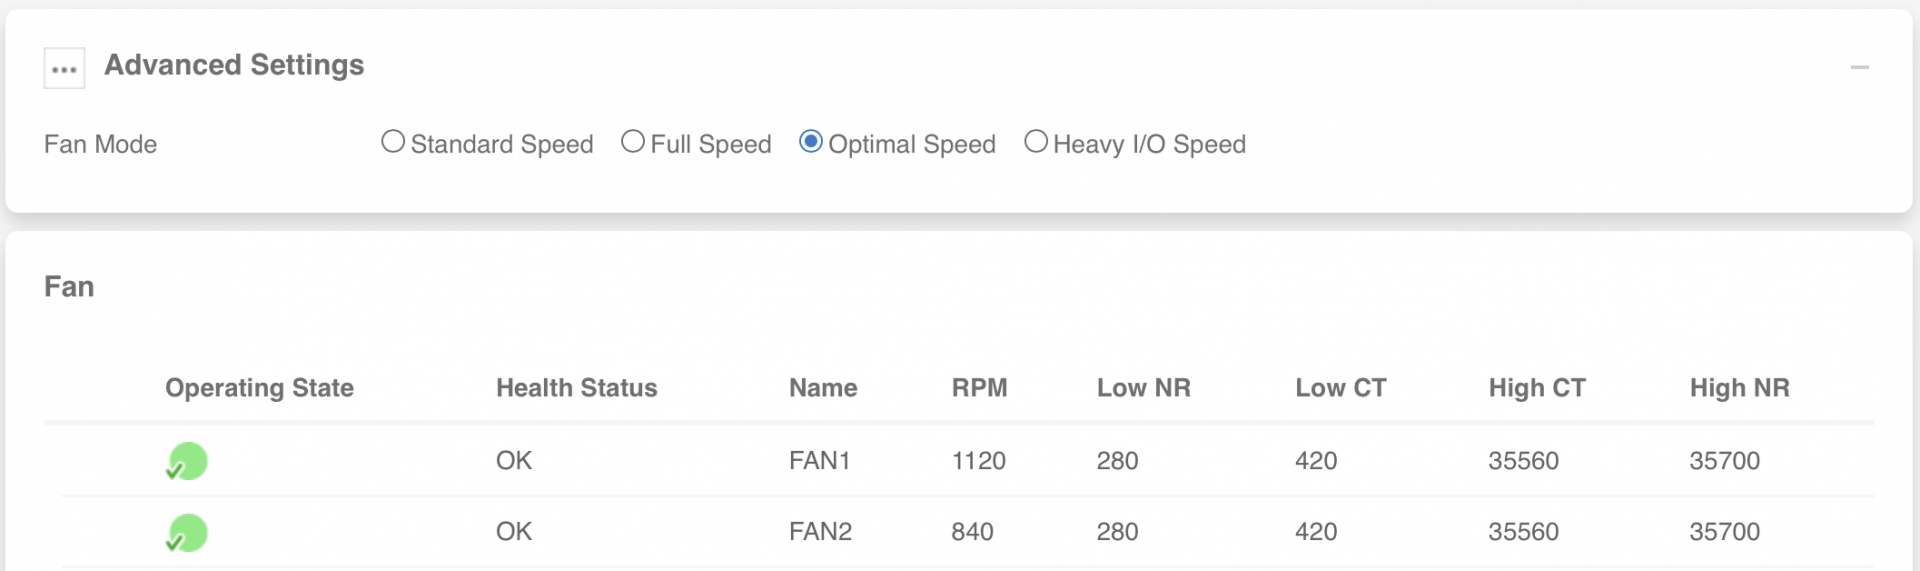Click the Low NR column header
1920x571 pixels.
1143,388
